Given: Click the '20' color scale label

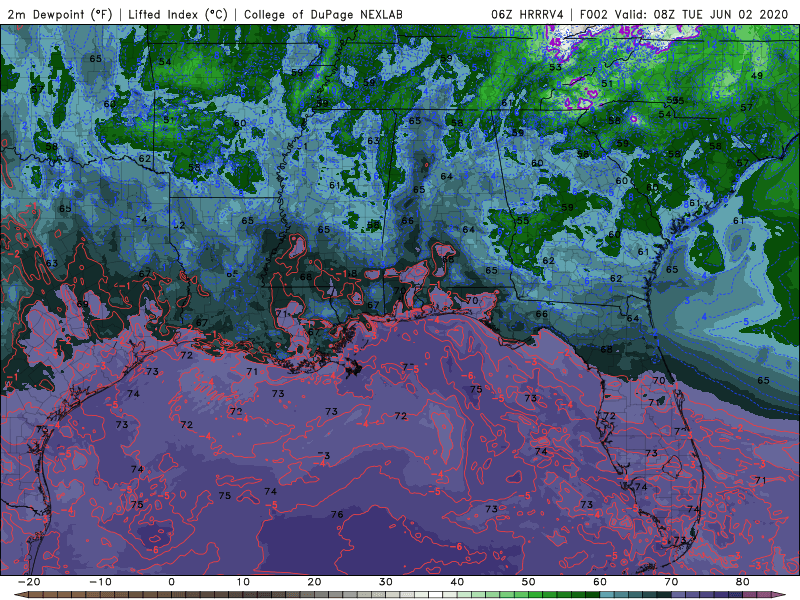Looking at the screenshot, I should (314, 582).
